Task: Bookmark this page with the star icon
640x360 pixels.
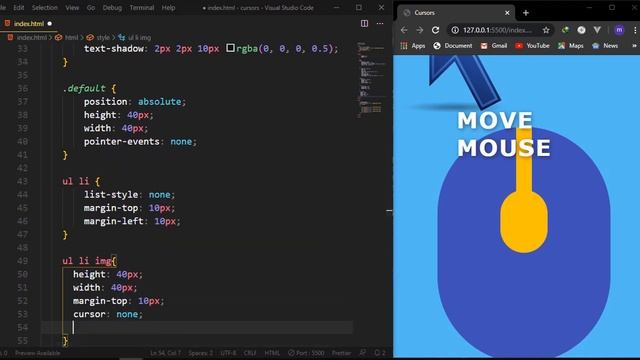Action: [x=546, y=30]
